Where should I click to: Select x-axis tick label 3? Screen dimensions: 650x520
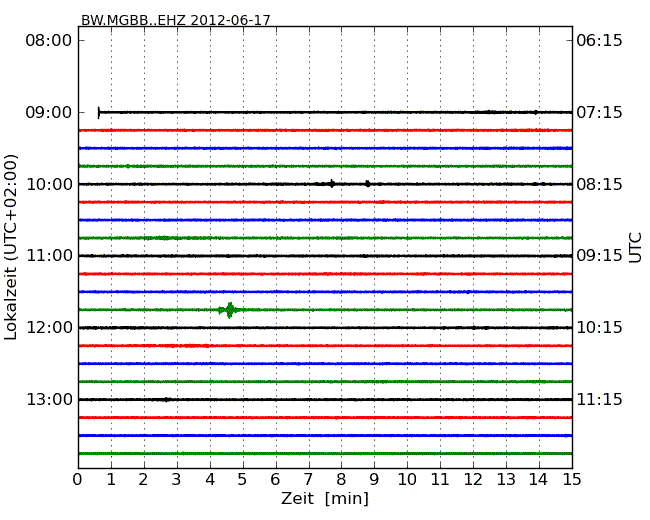[177, 480]
